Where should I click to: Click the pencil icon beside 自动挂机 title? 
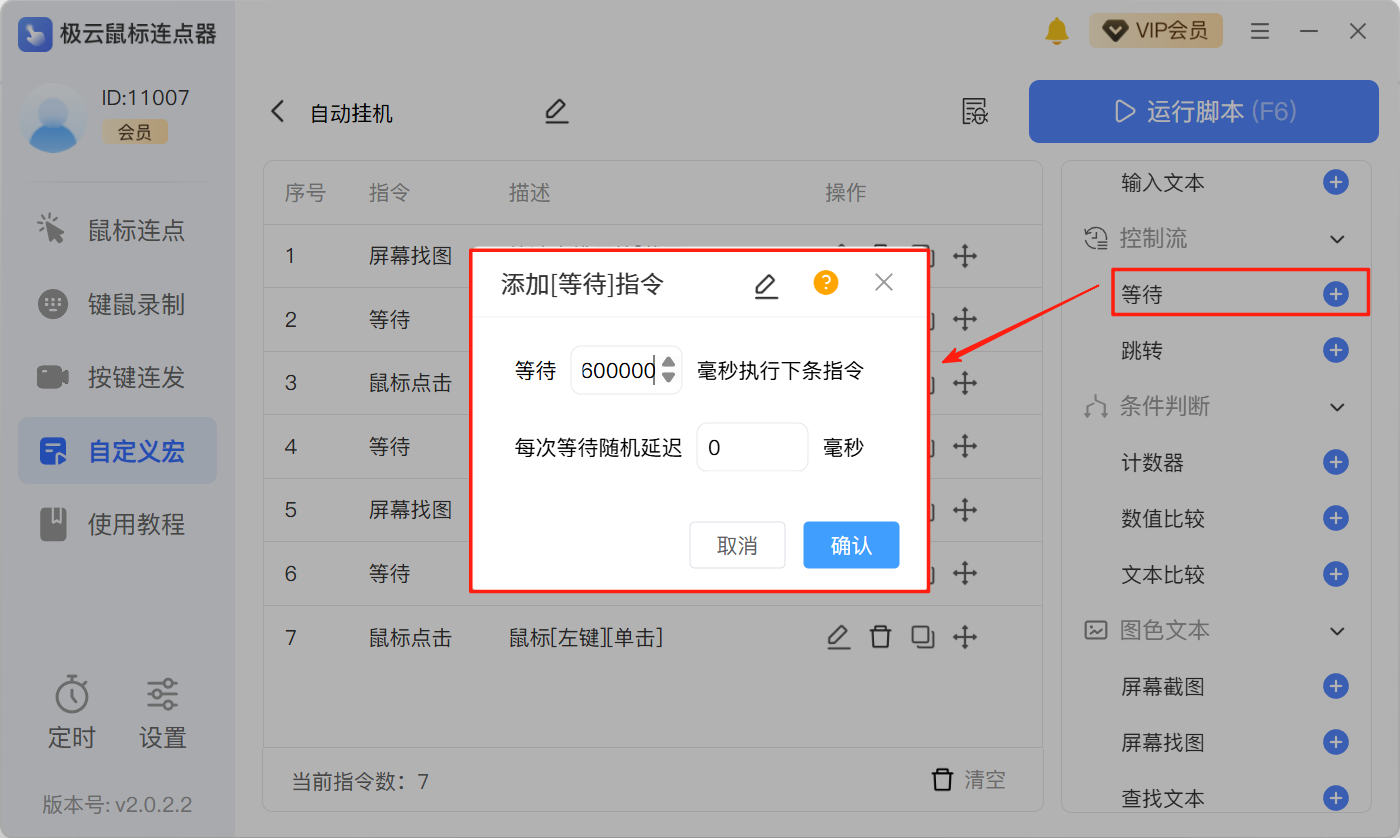pyautogui.click(x=556, y=111)
